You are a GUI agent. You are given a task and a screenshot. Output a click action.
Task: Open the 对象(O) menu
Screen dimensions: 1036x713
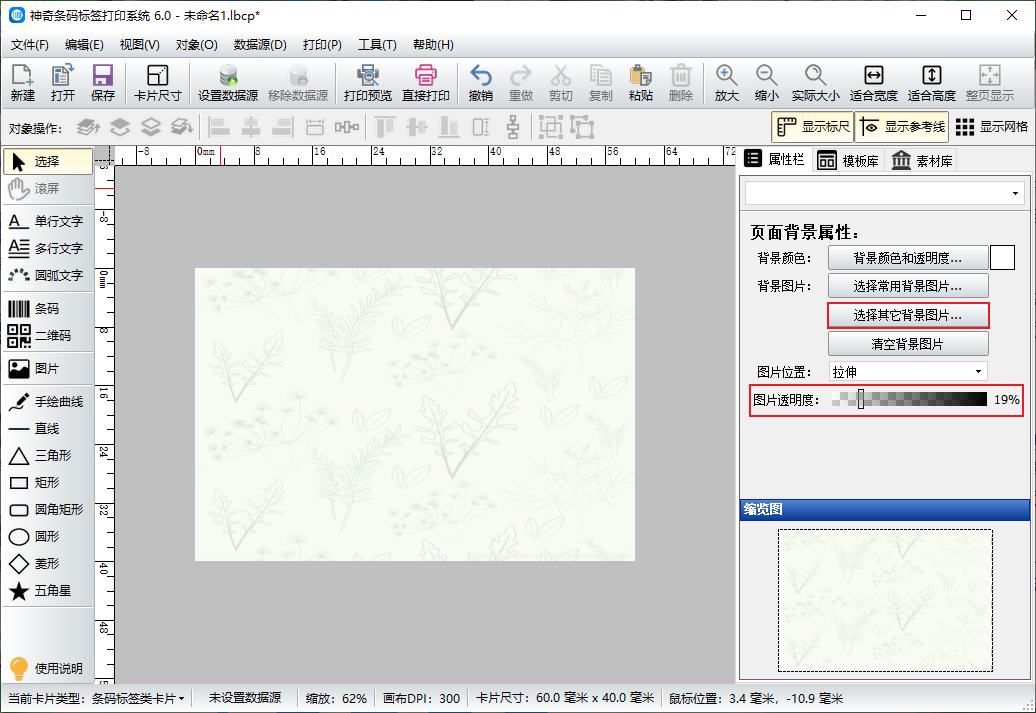(196, 45)
